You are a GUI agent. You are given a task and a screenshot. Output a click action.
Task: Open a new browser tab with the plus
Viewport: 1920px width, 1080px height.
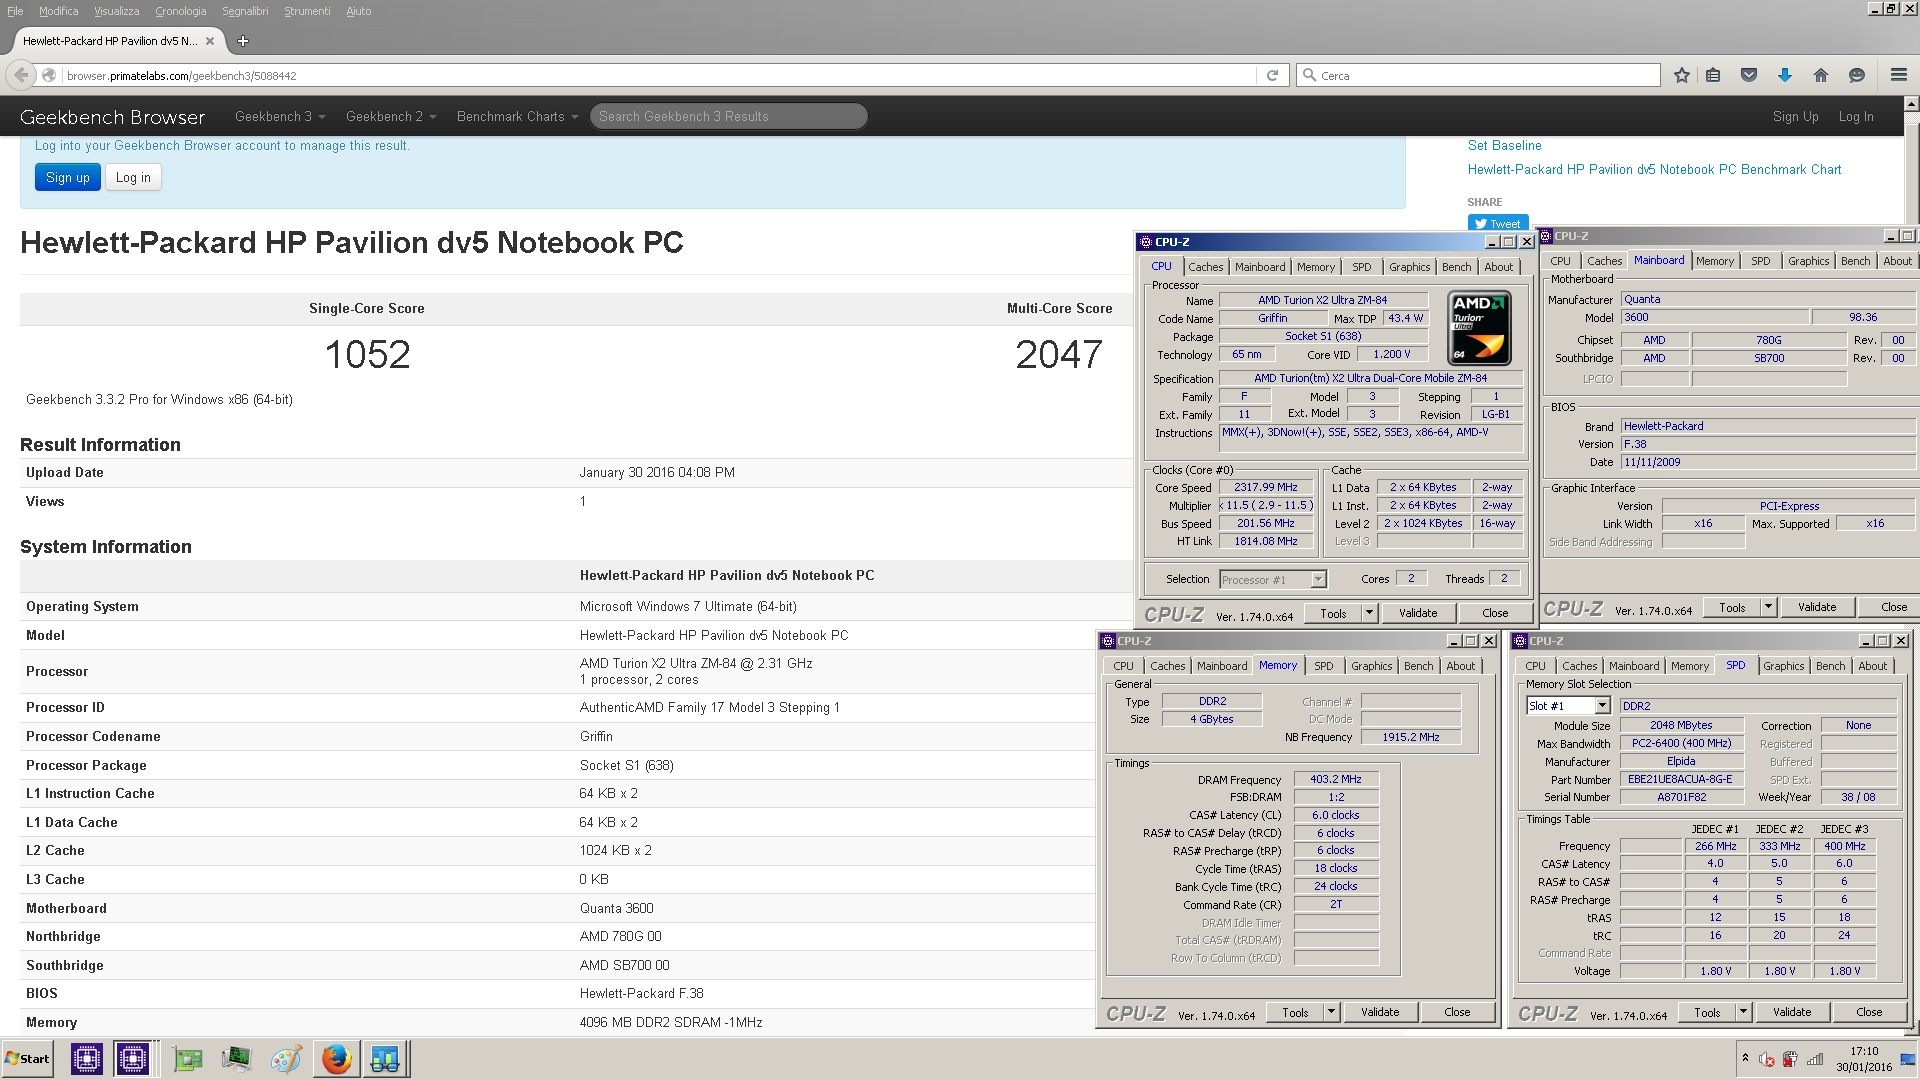coord(242,41)
